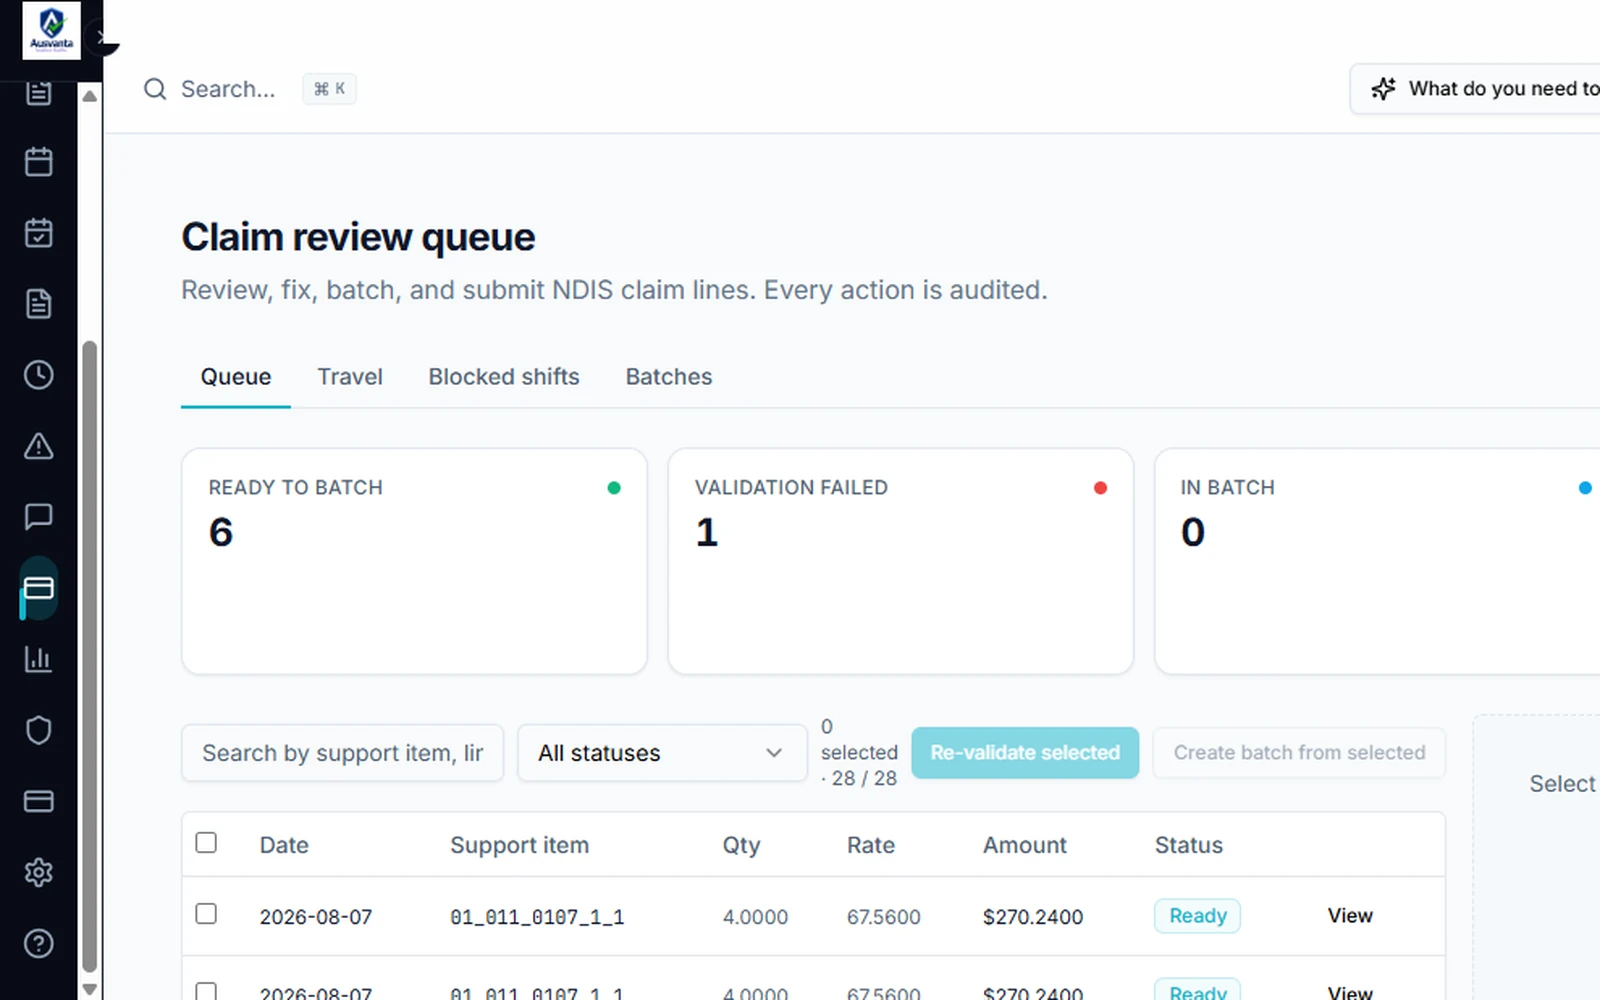Switch to the Travel tab
1600x1000 pixels.
coord(350,377)
